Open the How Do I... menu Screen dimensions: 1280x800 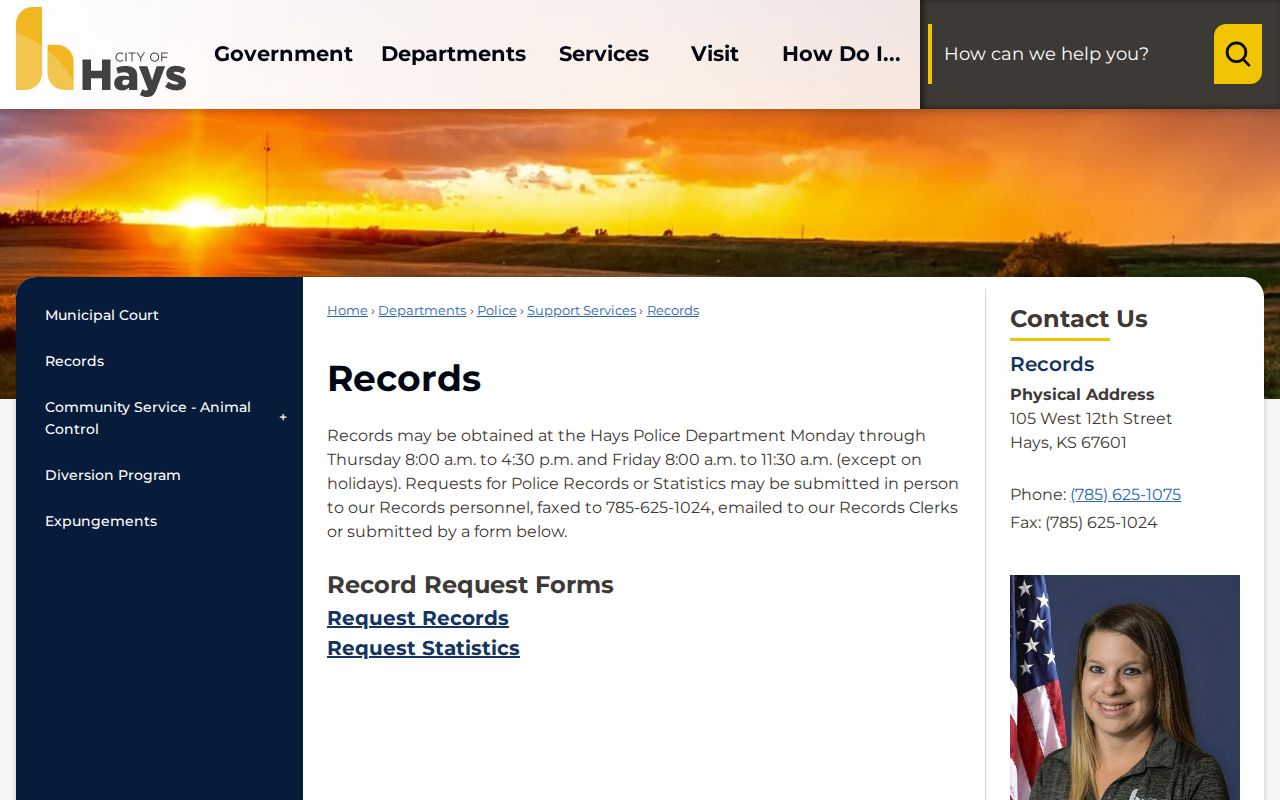[841, 54]
